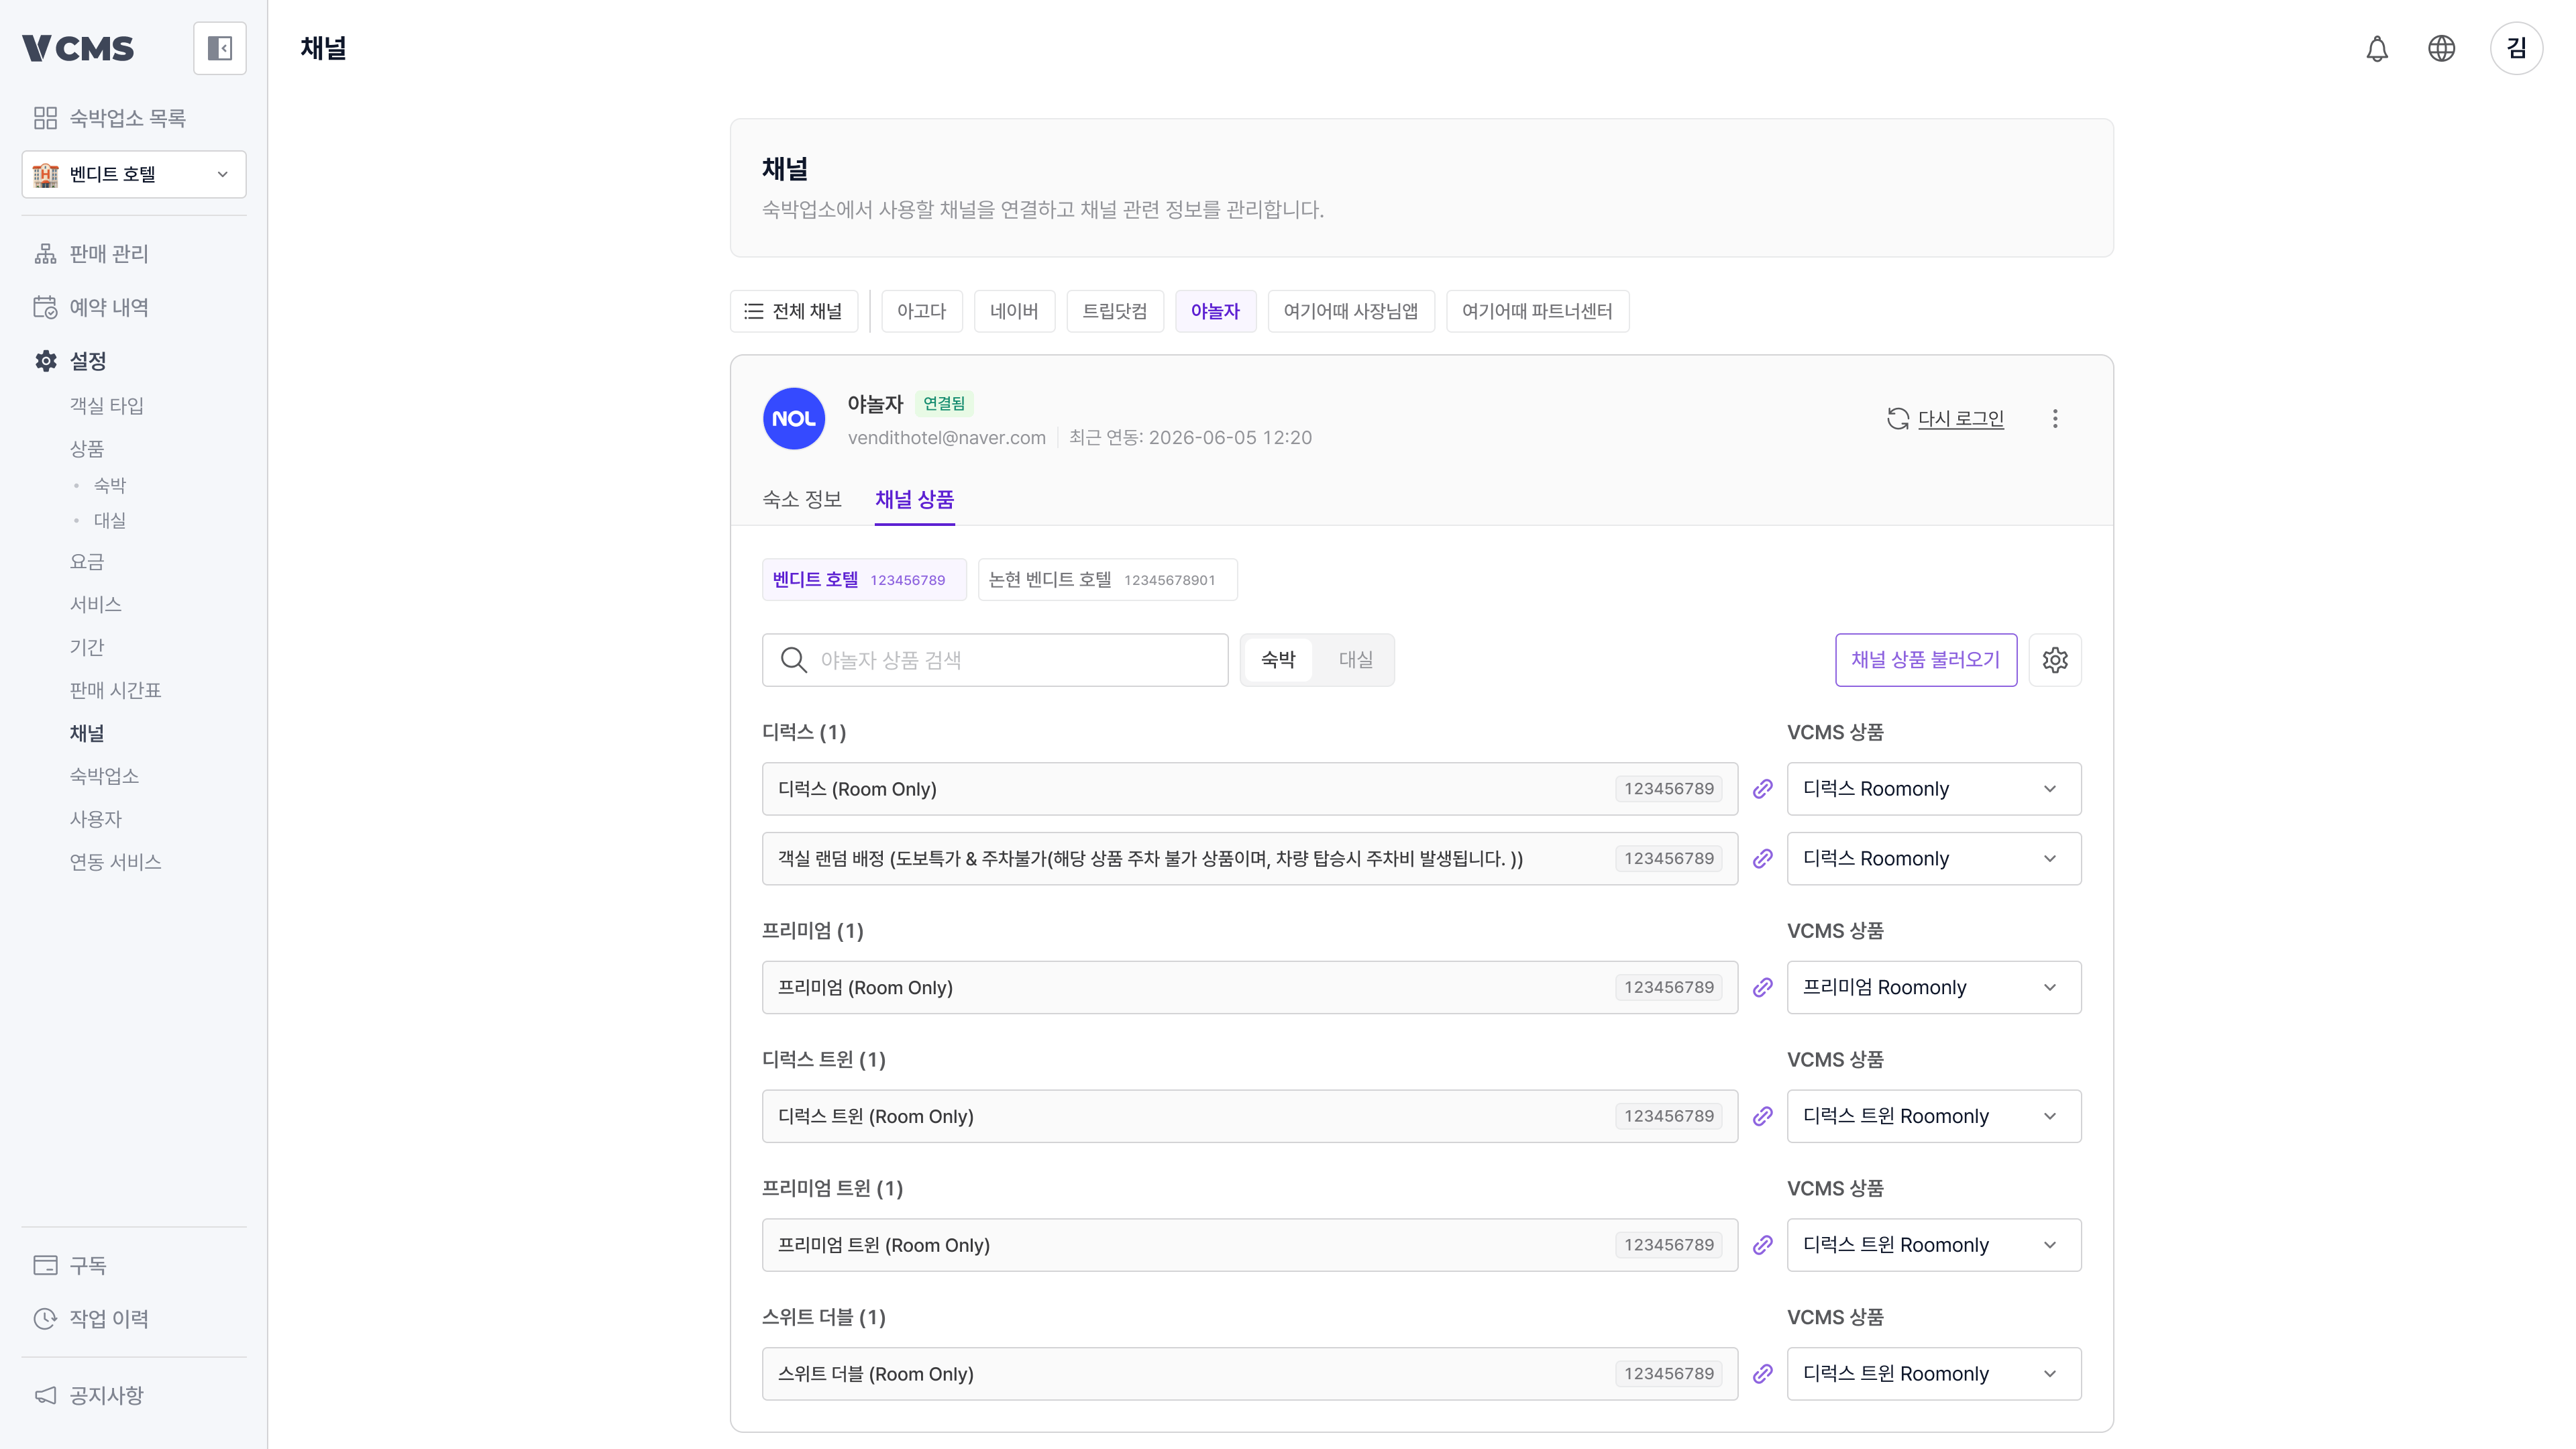Open 작업 이력 in the sidebar
This screenshot has height=1449, width=2576.
coord(91,1319)
